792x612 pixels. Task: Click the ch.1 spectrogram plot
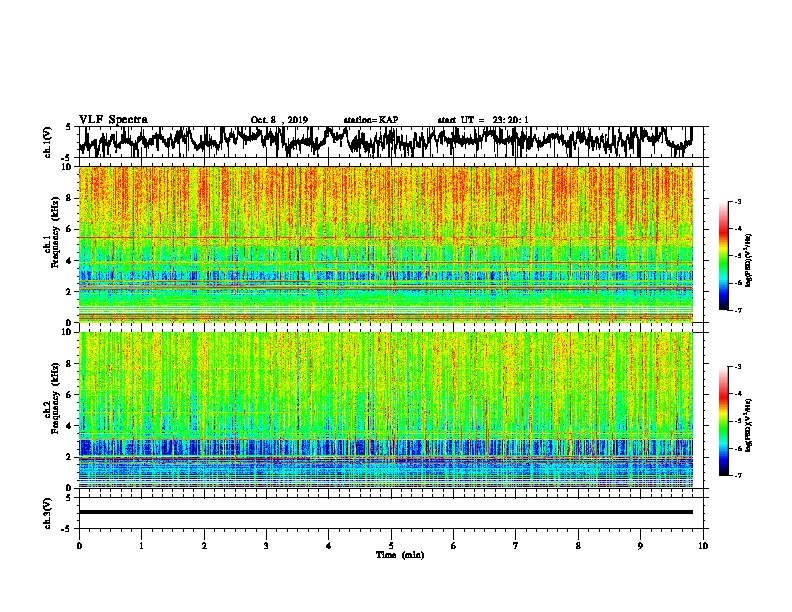point(386,244)
